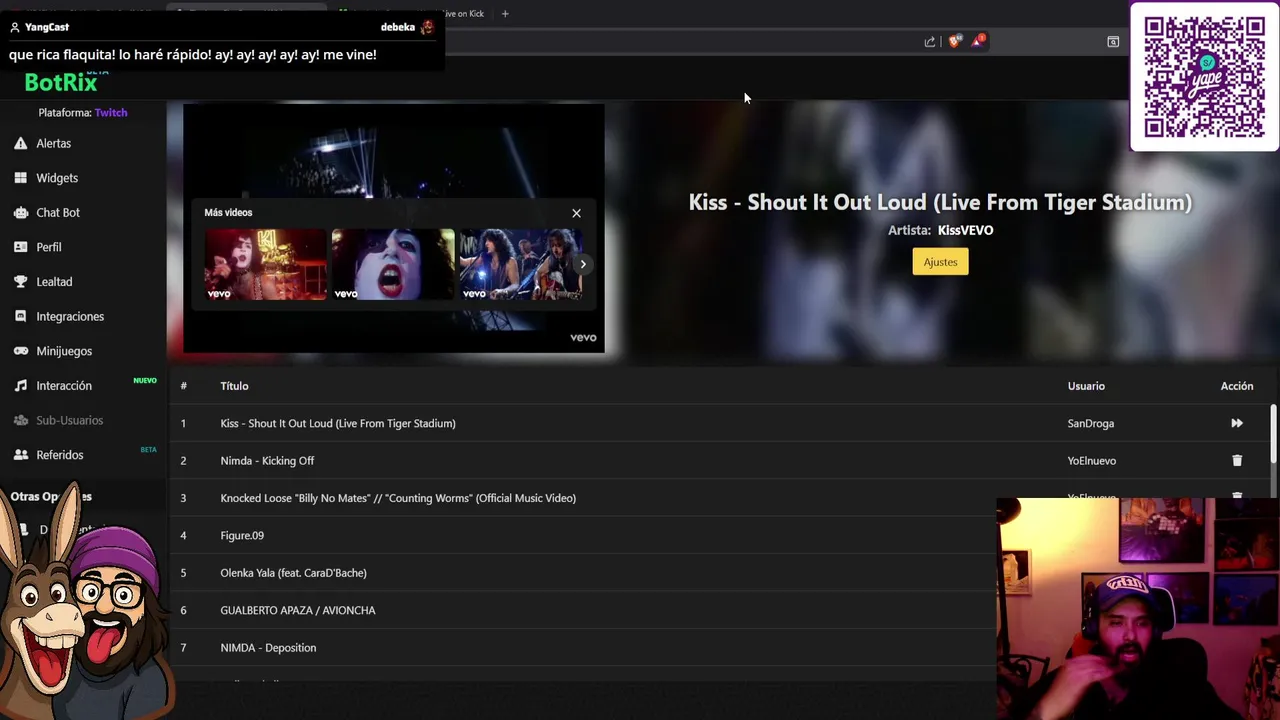Select the first Vevo video thumbnail

coord(265,265)
